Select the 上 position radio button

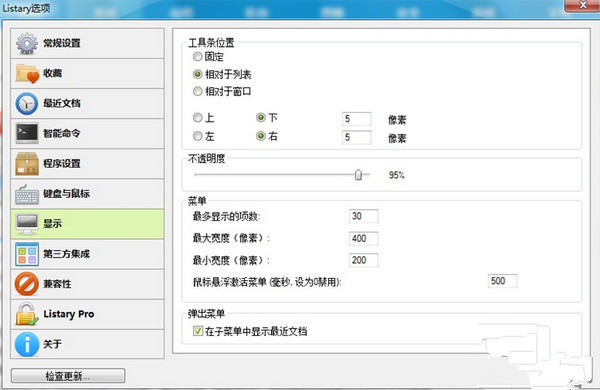(197, 117)
